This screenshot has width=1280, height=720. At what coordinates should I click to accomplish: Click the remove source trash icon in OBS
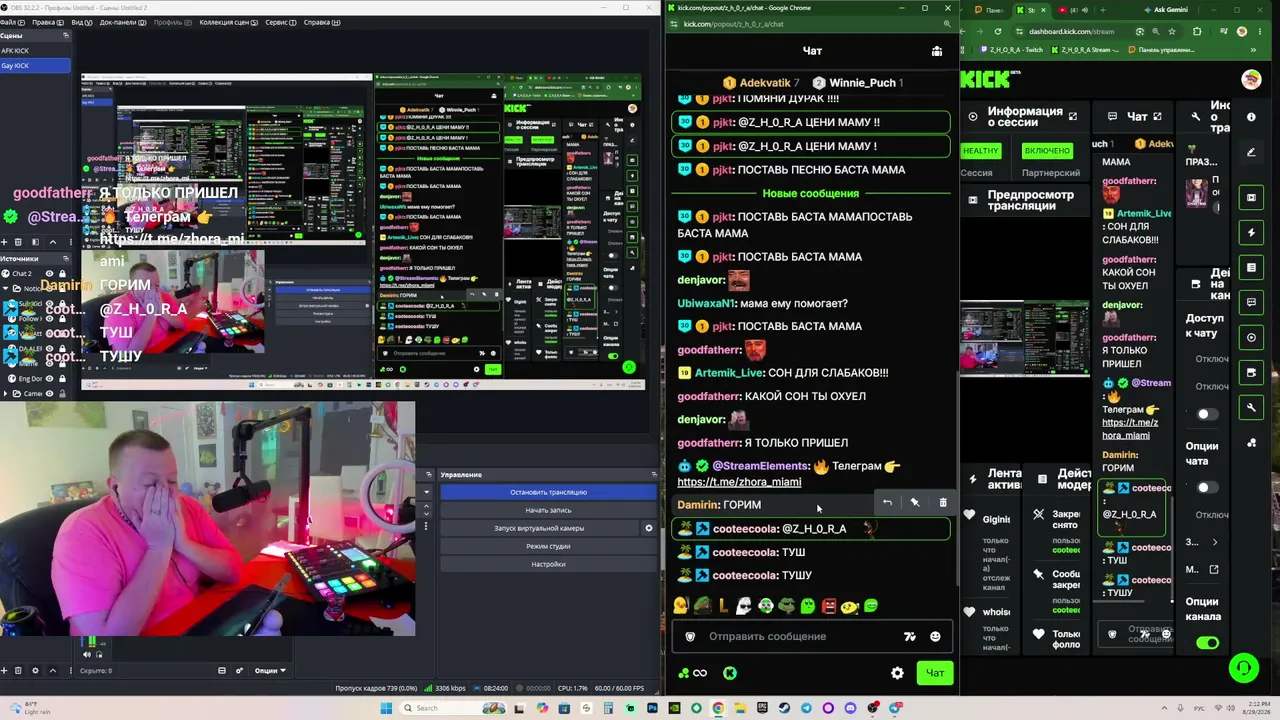[19, 670]
